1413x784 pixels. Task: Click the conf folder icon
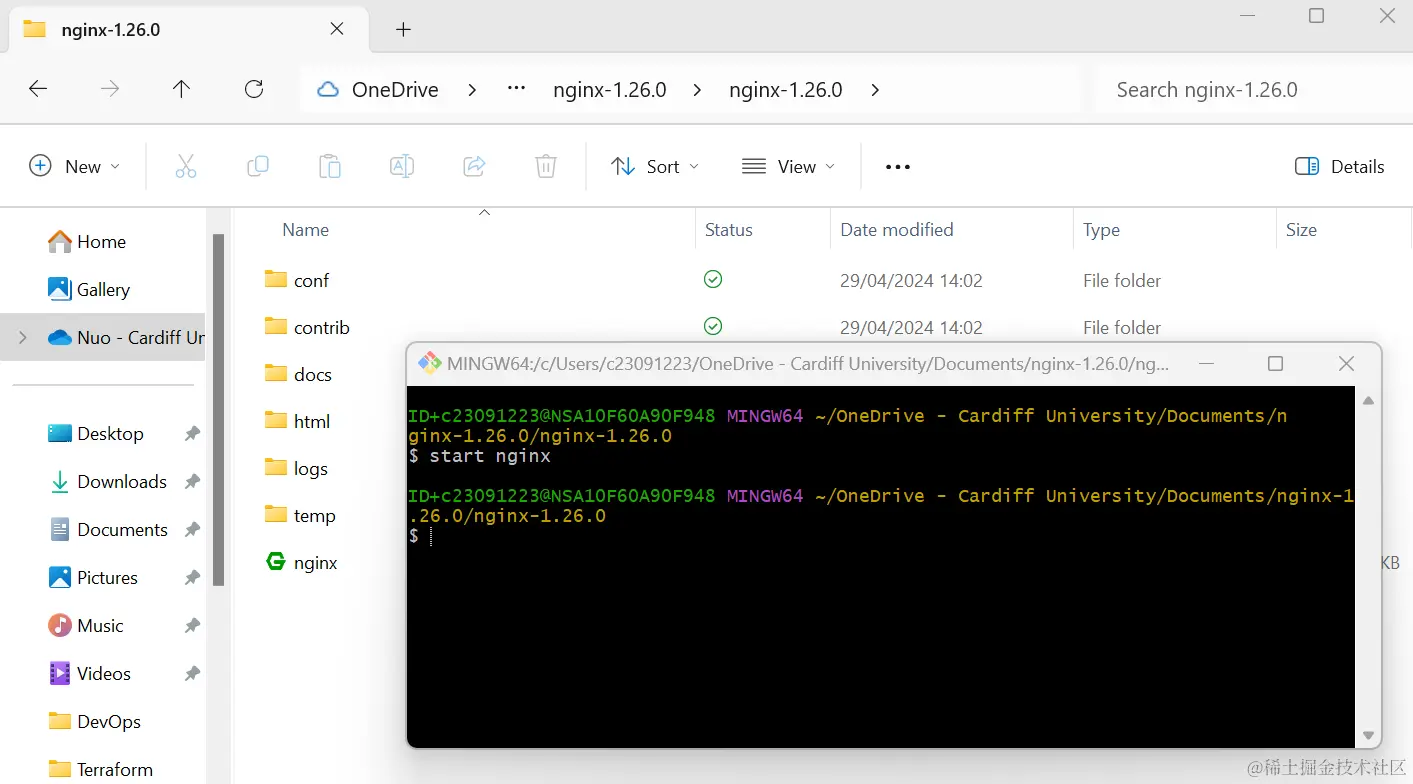(276, 279)
